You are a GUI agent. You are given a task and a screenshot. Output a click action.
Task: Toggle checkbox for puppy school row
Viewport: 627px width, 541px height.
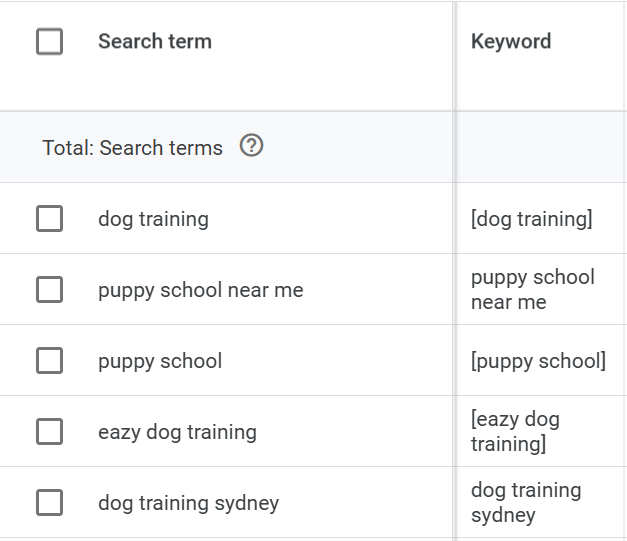49,361
